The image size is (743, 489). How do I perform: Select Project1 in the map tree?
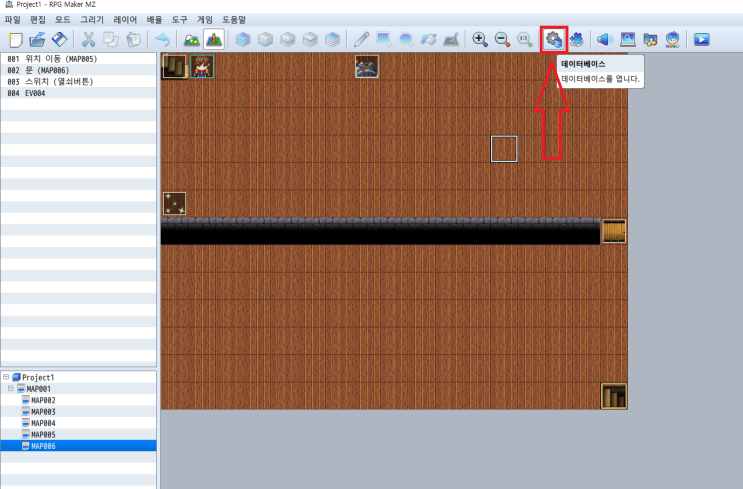tap(38, 377)
